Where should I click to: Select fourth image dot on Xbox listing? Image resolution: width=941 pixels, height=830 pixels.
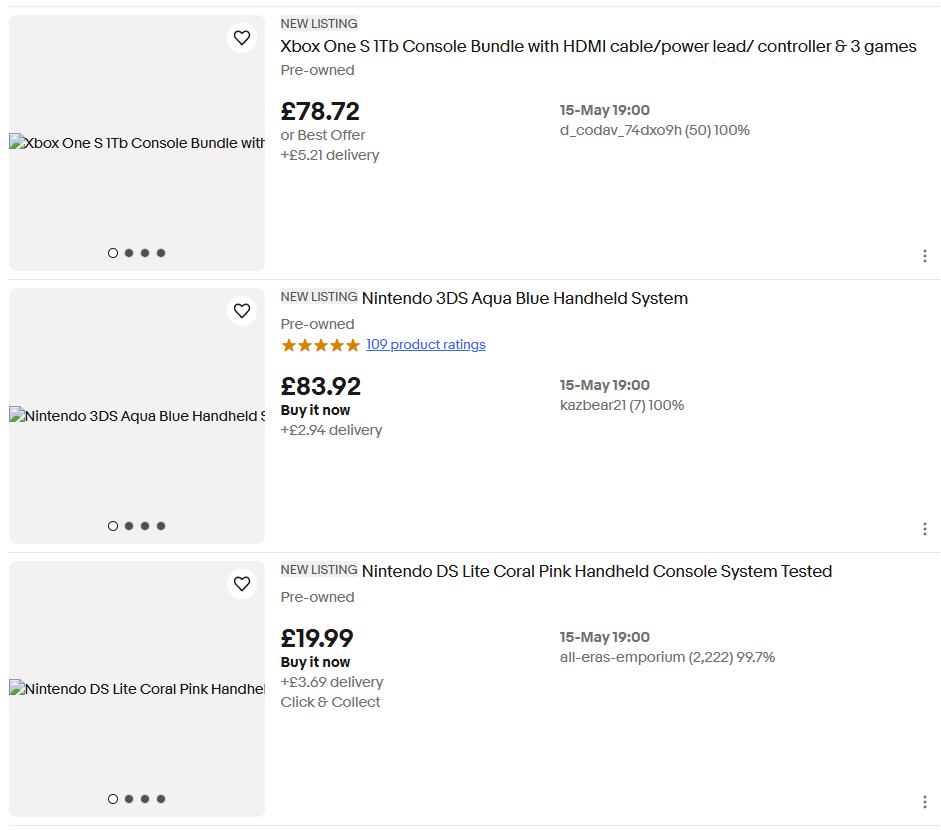click(161, 253)
